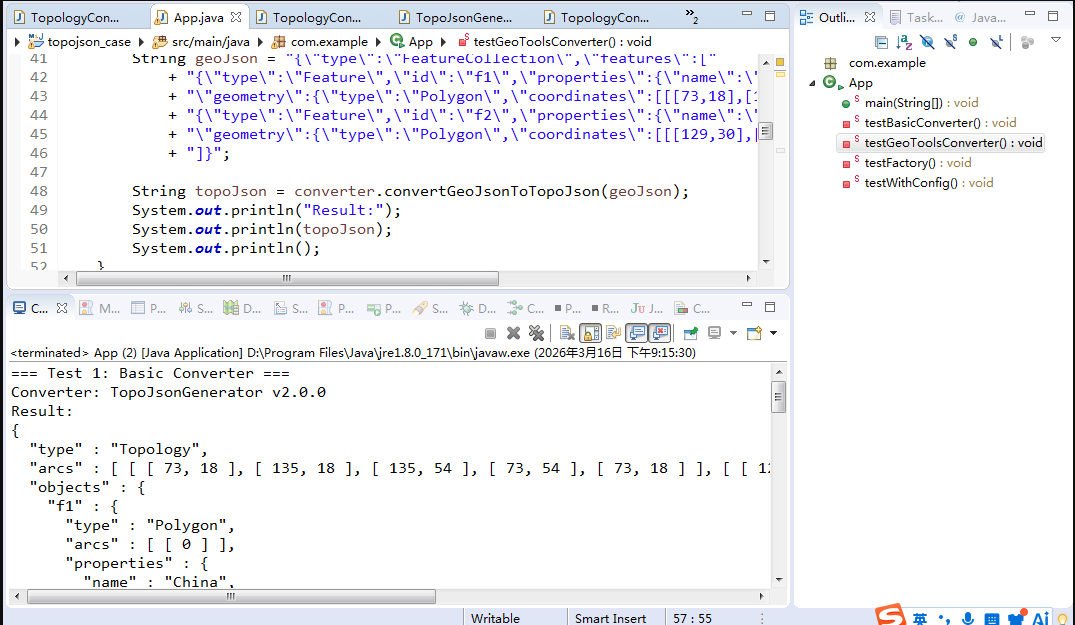Screen dimensions: 1075x625
Task: Open the Debug view tab
Action: coord(477,308)
